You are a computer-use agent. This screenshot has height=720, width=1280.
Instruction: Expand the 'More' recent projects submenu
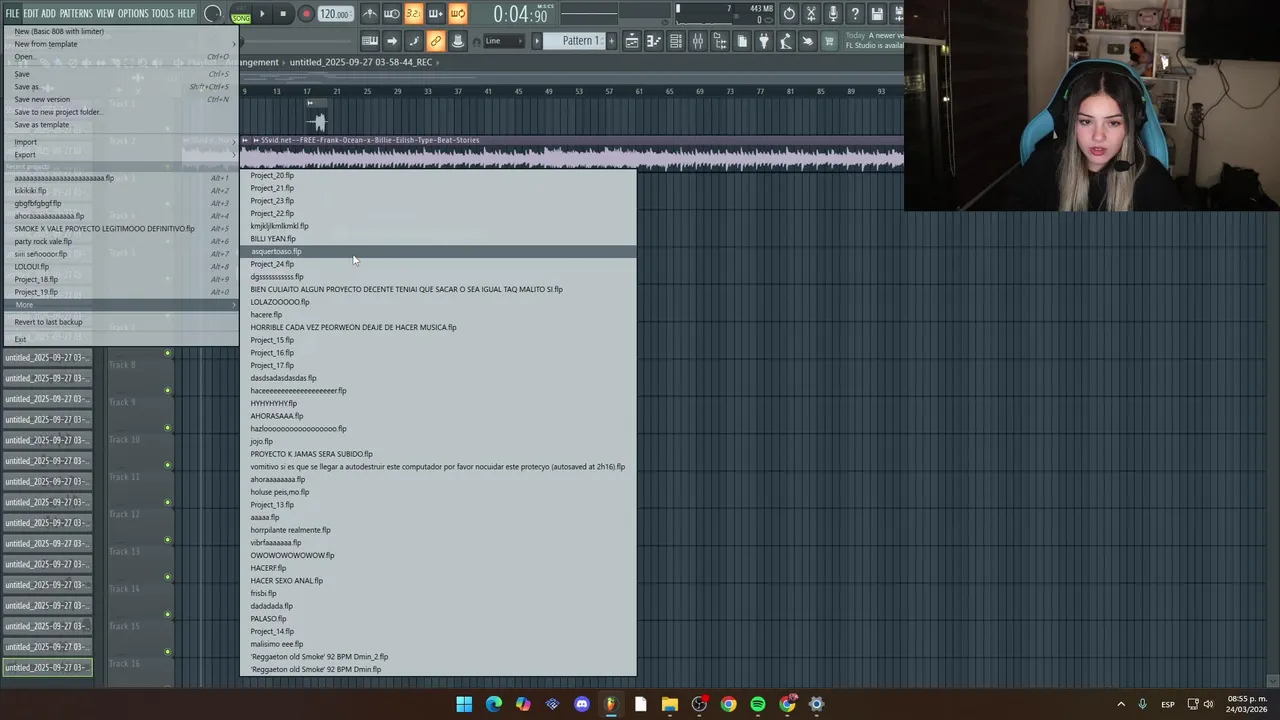120,305
